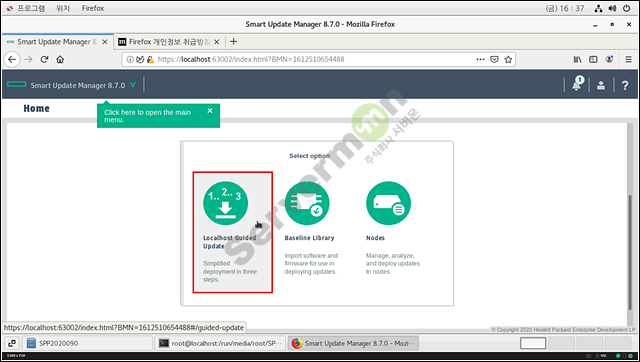The image size is (640, 362).
Task: Expand the Smart Update Manager main menu arrow
Action: point(133,85)
